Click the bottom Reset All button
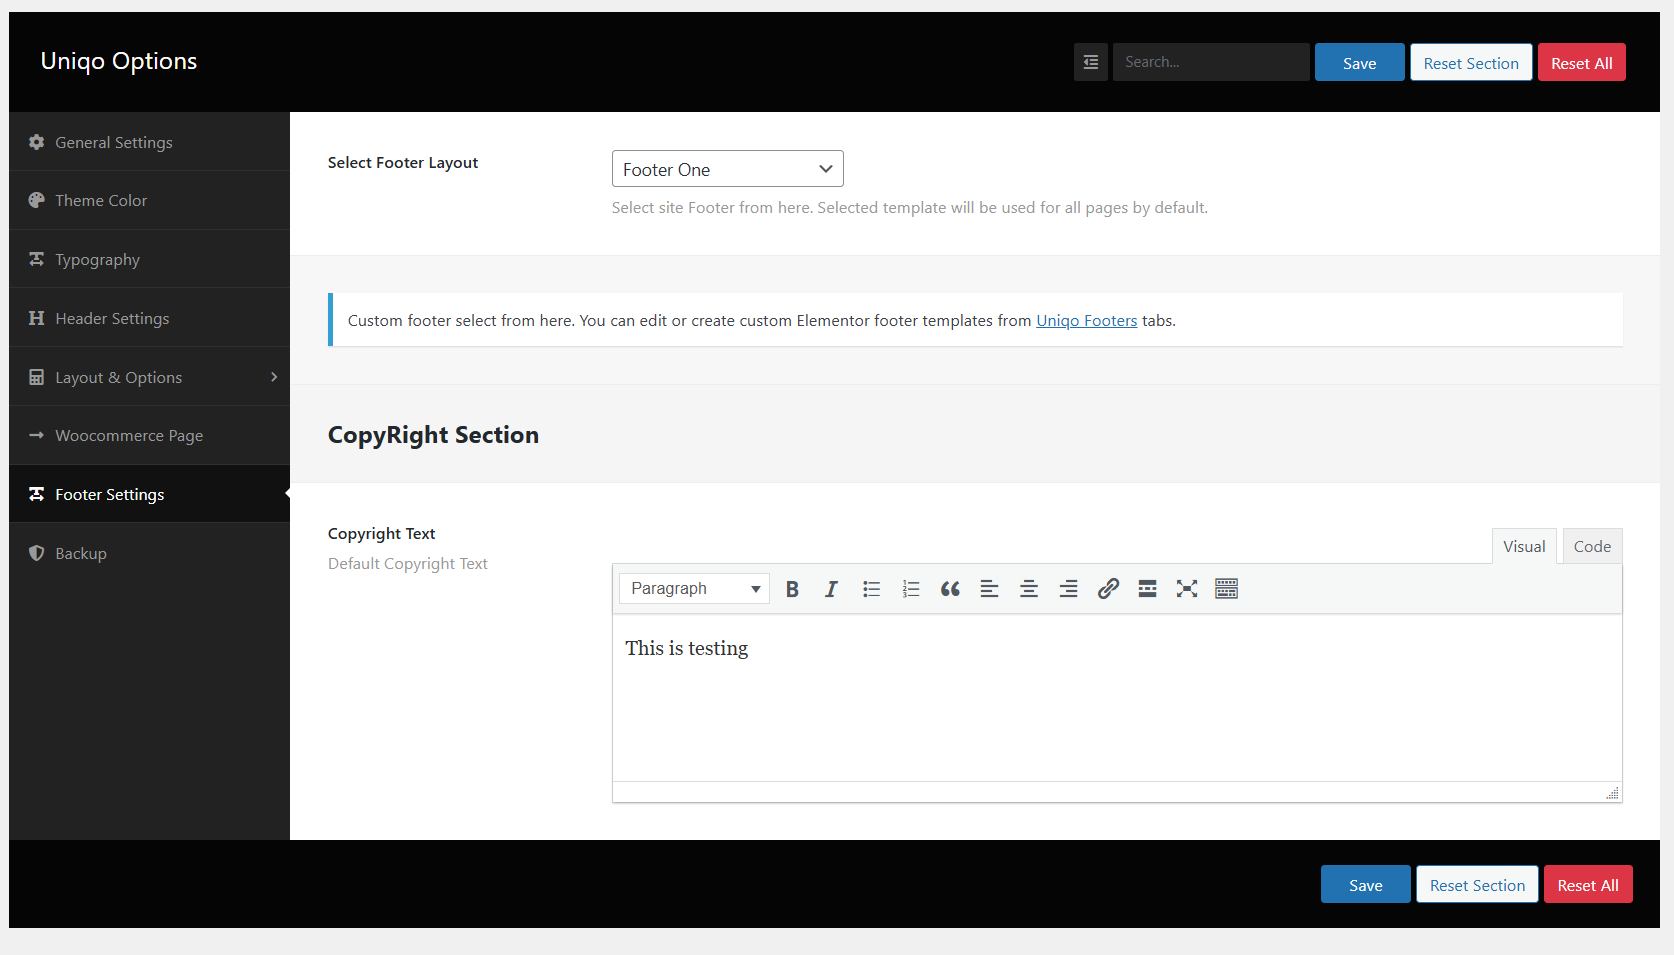 1587,885
